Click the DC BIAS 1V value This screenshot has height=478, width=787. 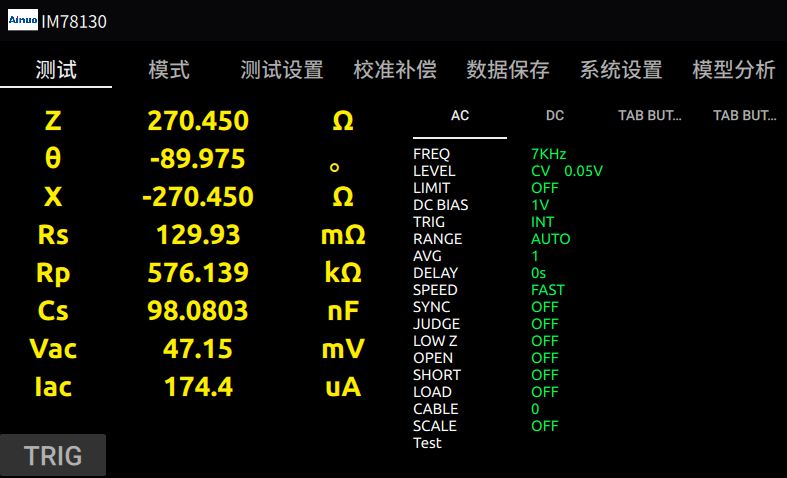540,205
